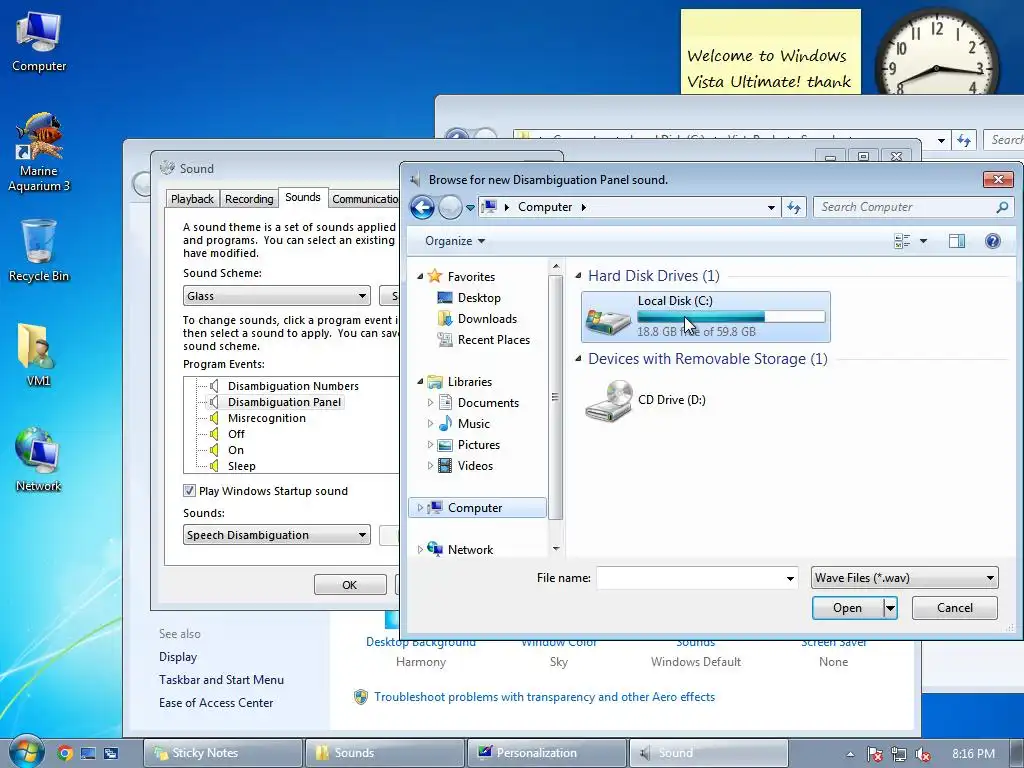Screen dimensions: 1024x768
Task: Toggle Play Windows Startup sound checkbox
Action: tap(189, 490)
